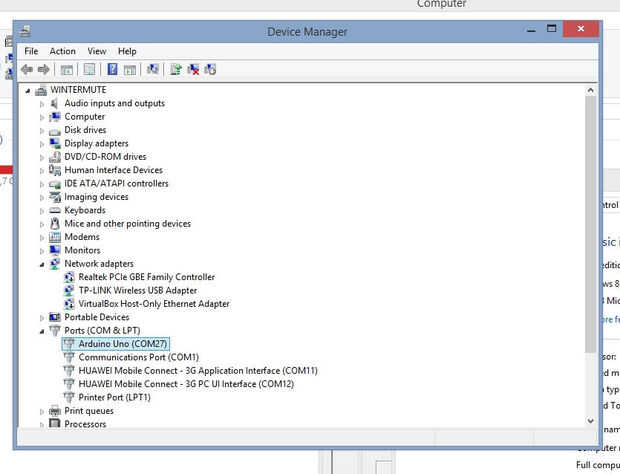Viewport: 620px width, 474px height.
Task: Select Printer Port (LPT1) label
Action: tap(114, 397)
